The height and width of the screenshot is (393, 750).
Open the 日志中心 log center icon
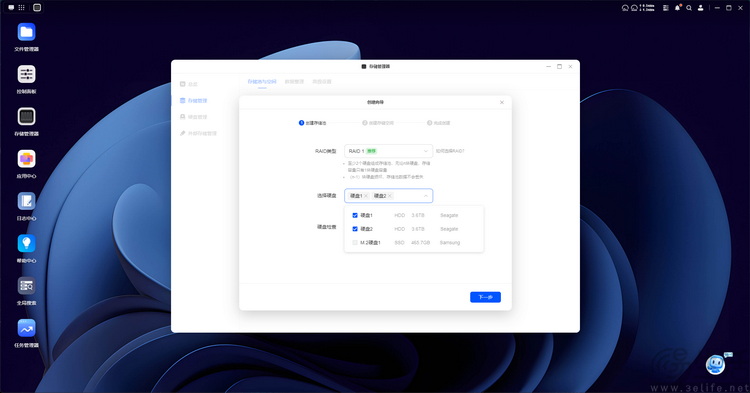click(26, 201)
